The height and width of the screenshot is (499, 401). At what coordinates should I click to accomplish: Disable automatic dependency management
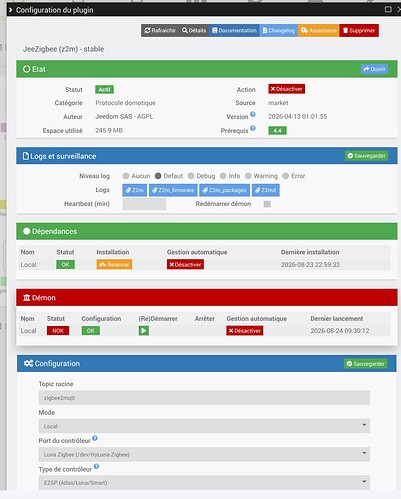(185, 264)
